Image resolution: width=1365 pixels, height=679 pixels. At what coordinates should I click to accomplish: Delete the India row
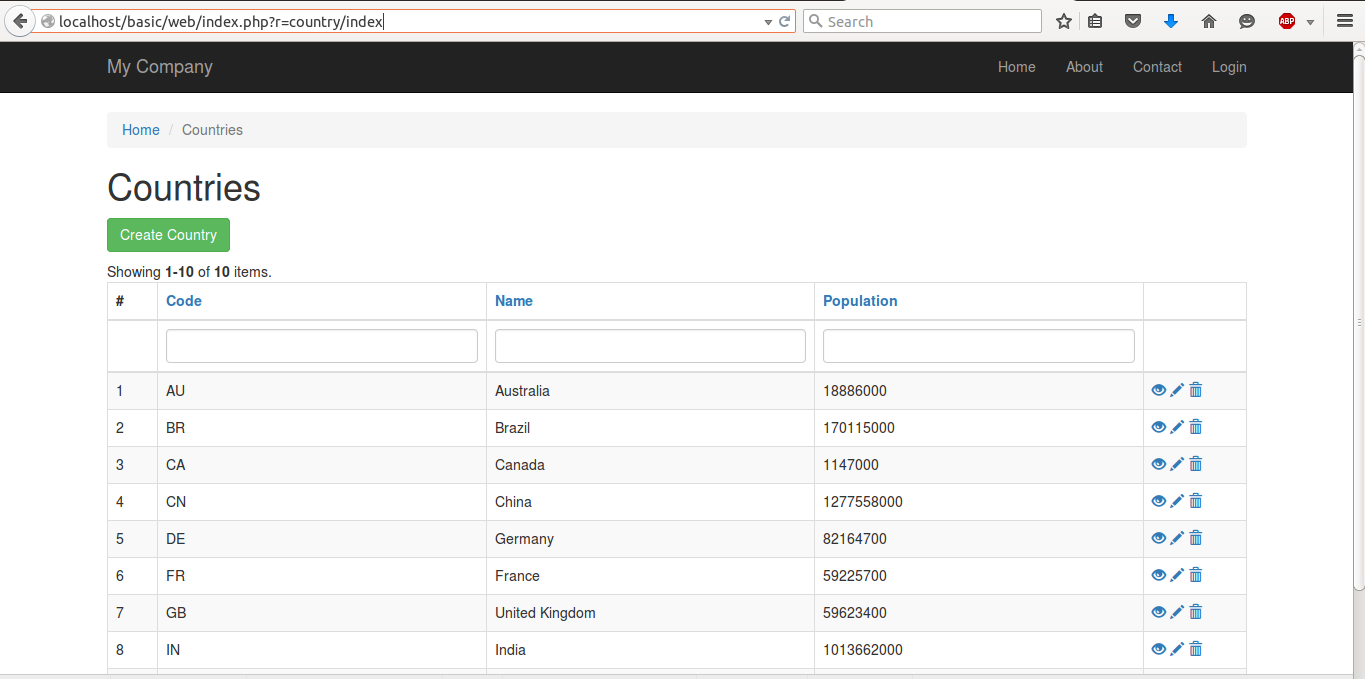click(x=1195, y=649)
